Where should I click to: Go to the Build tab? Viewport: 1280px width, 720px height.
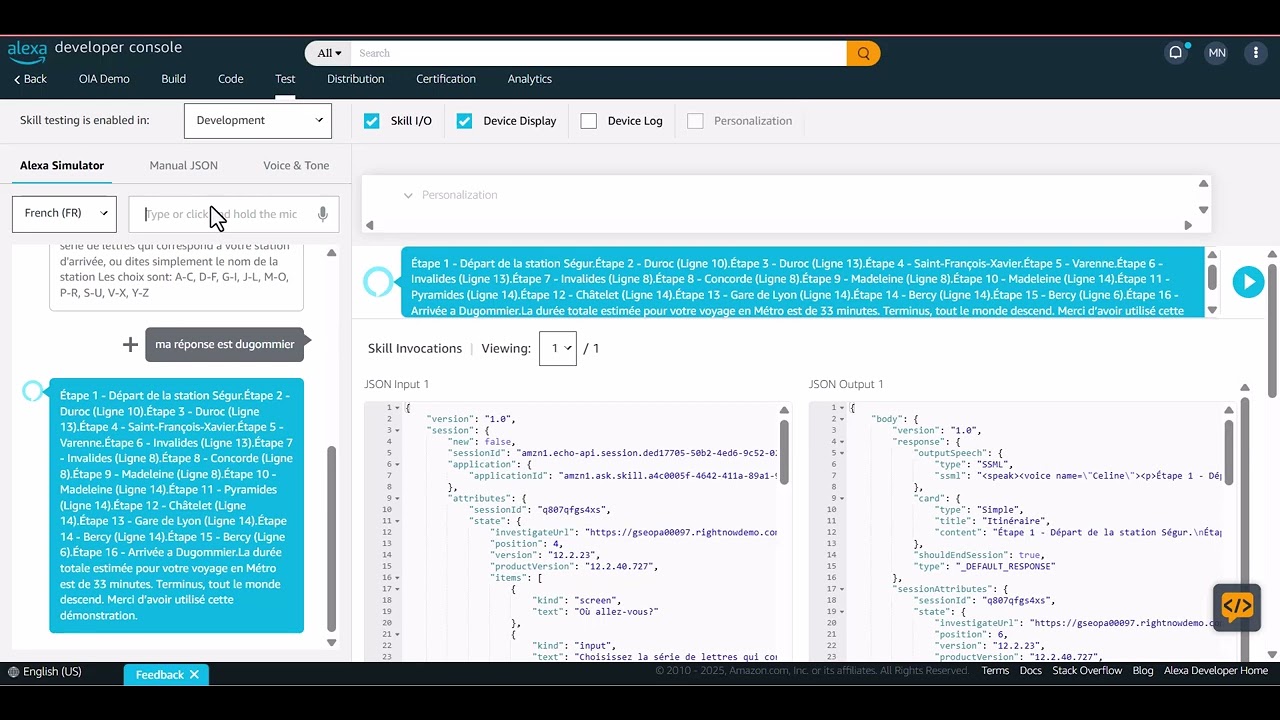click(174, 79)
